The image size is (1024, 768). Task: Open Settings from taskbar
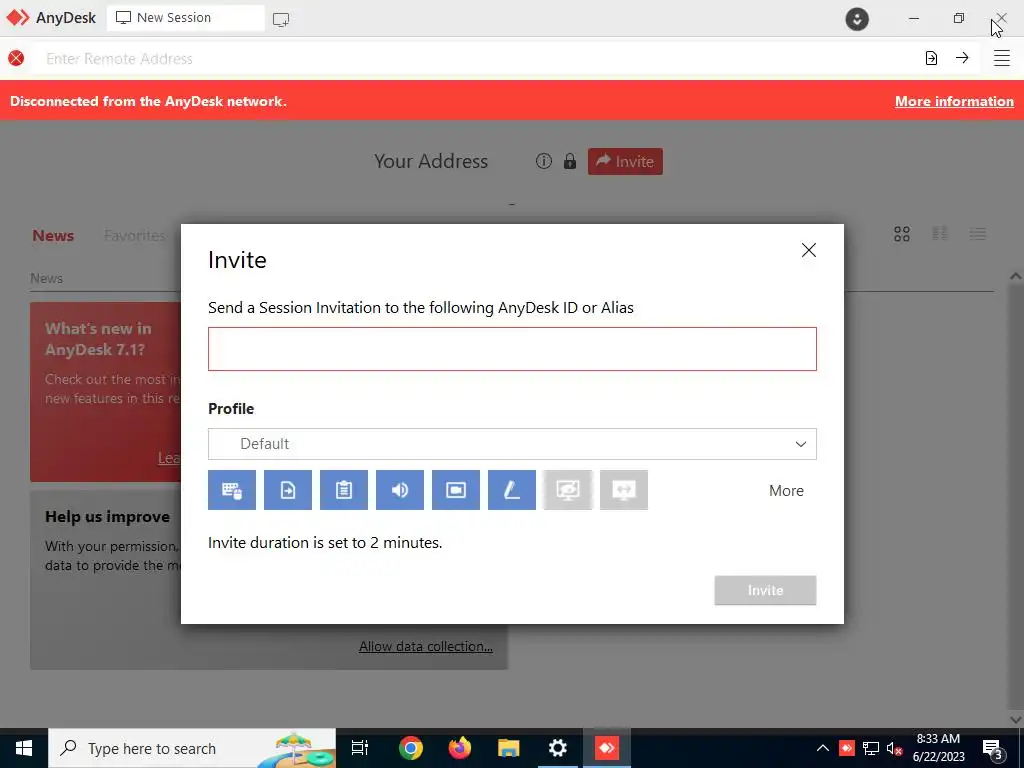558,748
